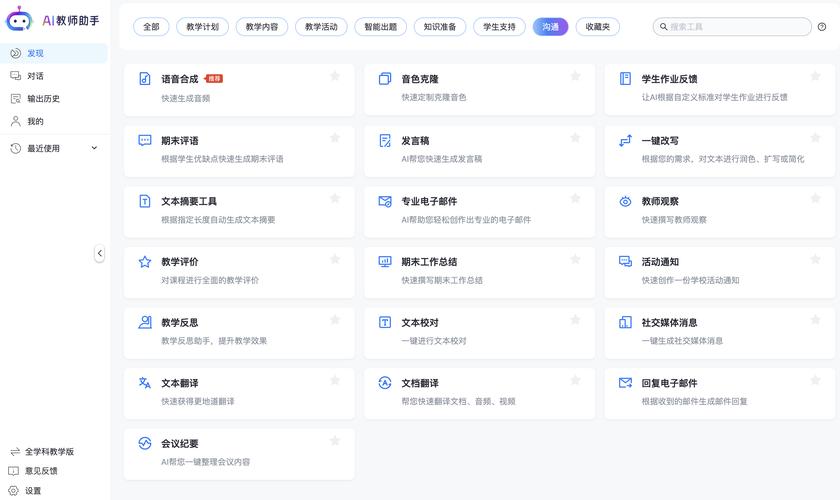Click the 会议纪要 icon
This screenshot has height=500, width=840.
point(145,443)
